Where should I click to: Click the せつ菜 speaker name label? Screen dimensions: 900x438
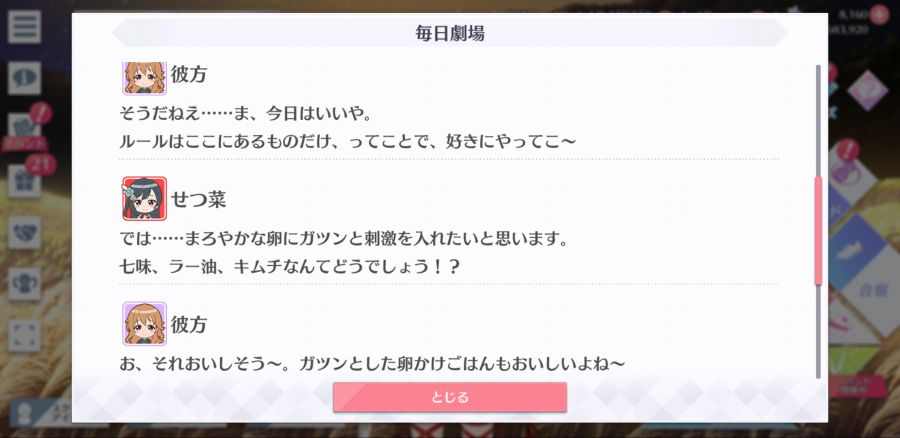tap(199, 199)
